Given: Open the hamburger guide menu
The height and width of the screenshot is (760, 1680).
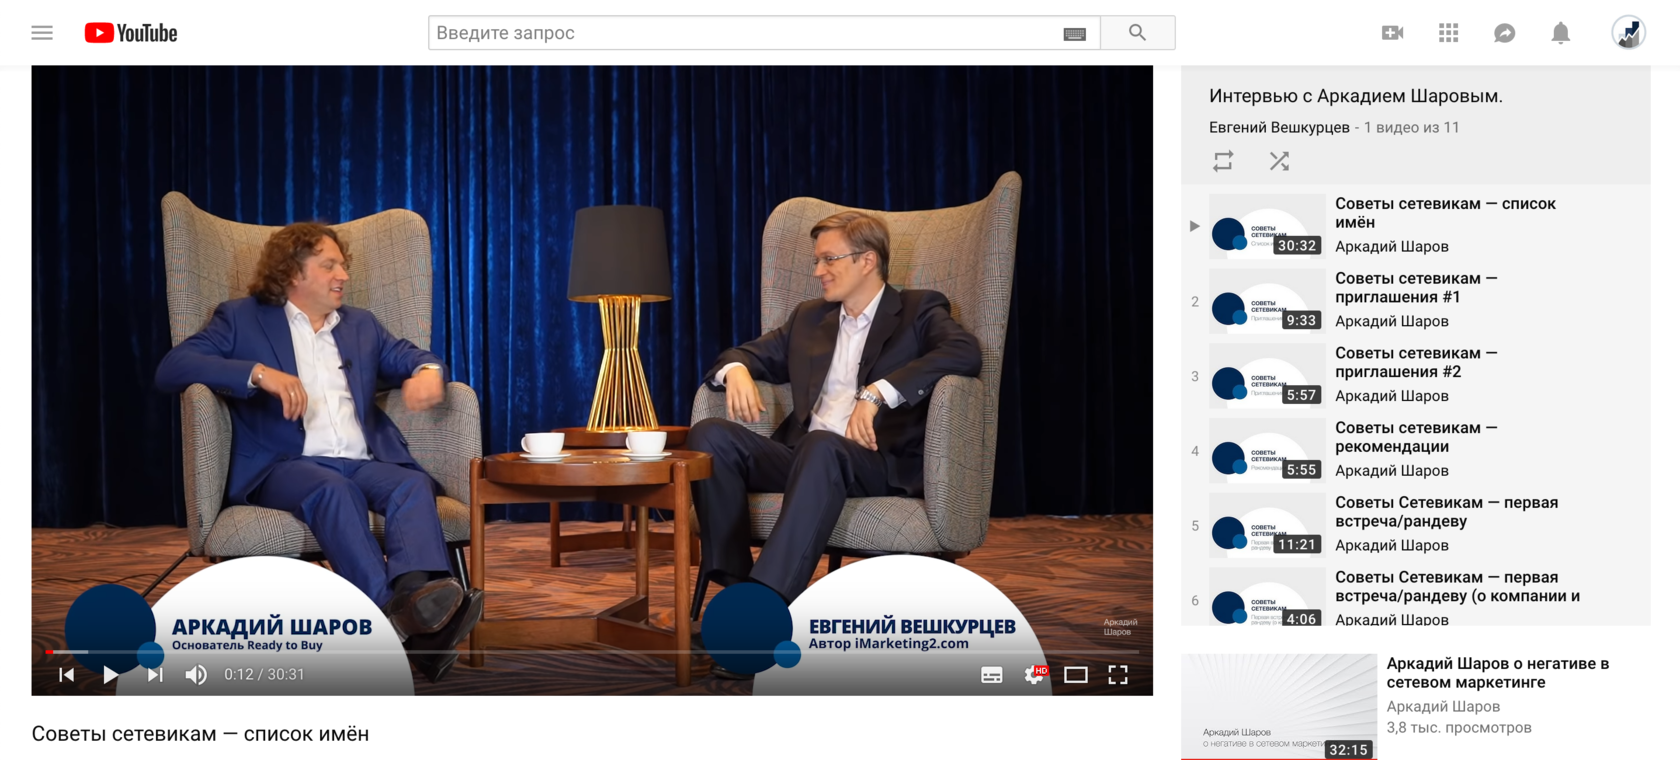Looking at the screenshot, I should (42, 33).
